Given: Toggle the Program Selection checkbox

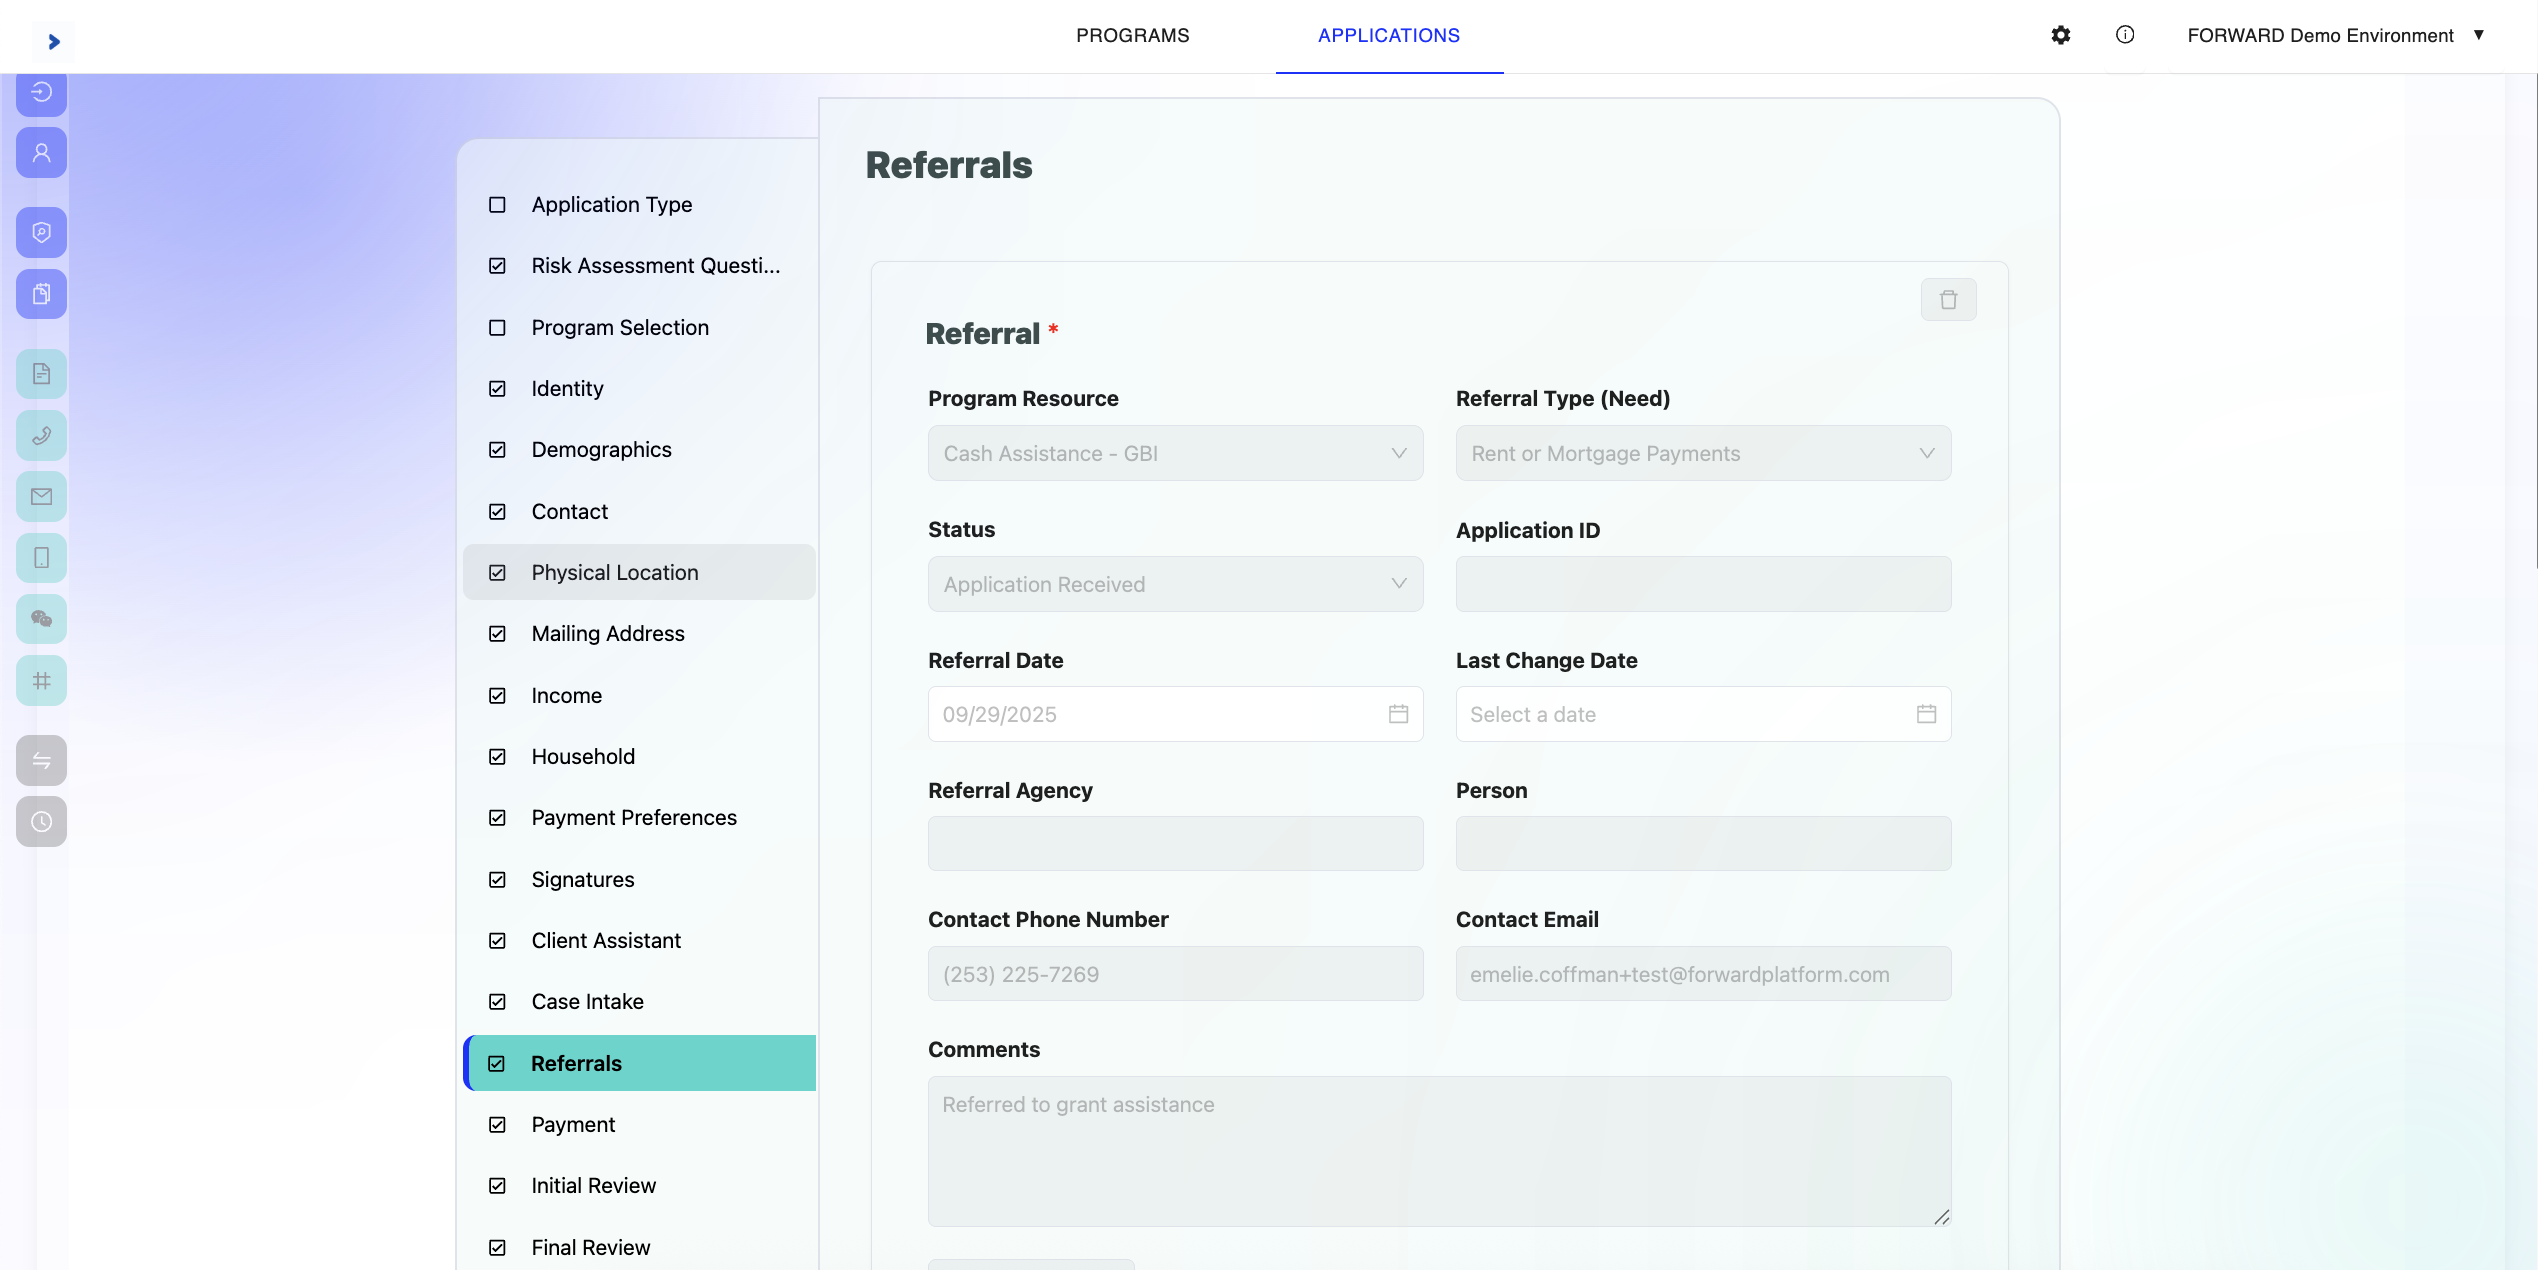Looking at the screenshot, I should click(497, 328).
